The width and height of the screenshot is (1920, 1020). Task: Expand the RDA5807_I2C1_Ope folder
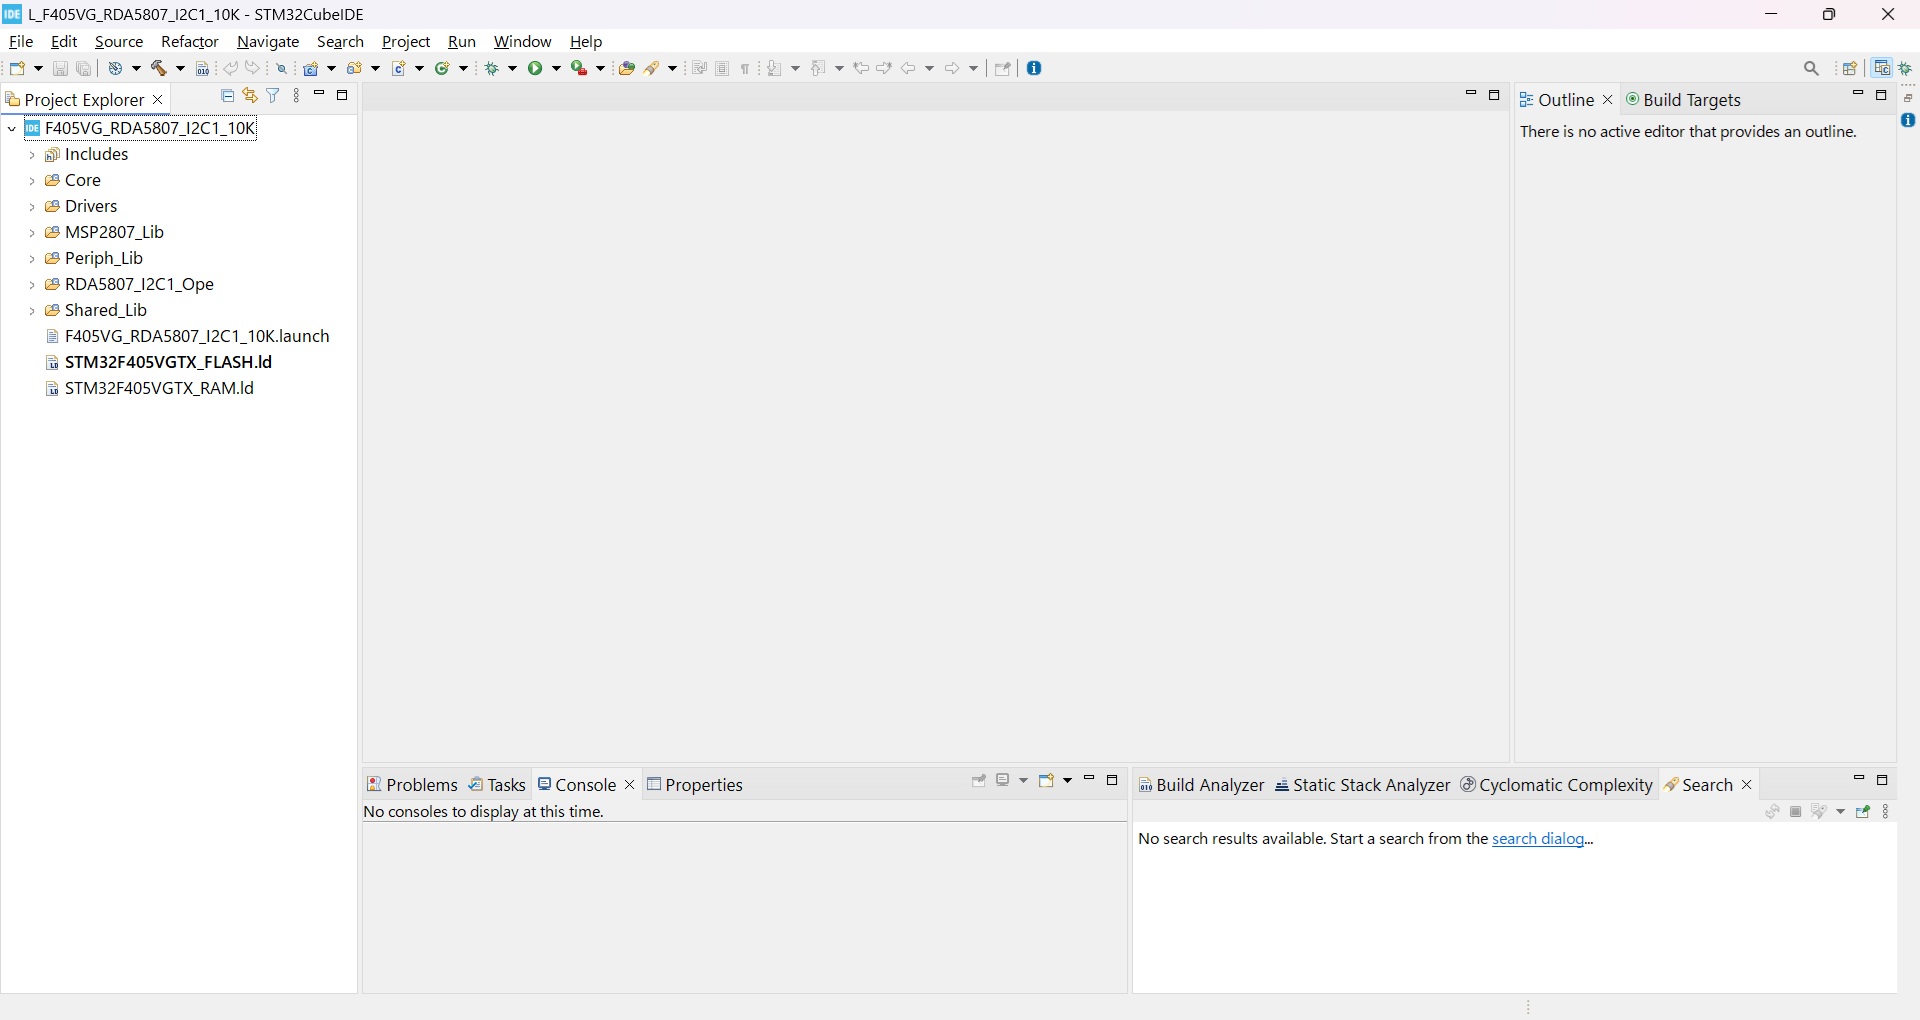[32, 286]
